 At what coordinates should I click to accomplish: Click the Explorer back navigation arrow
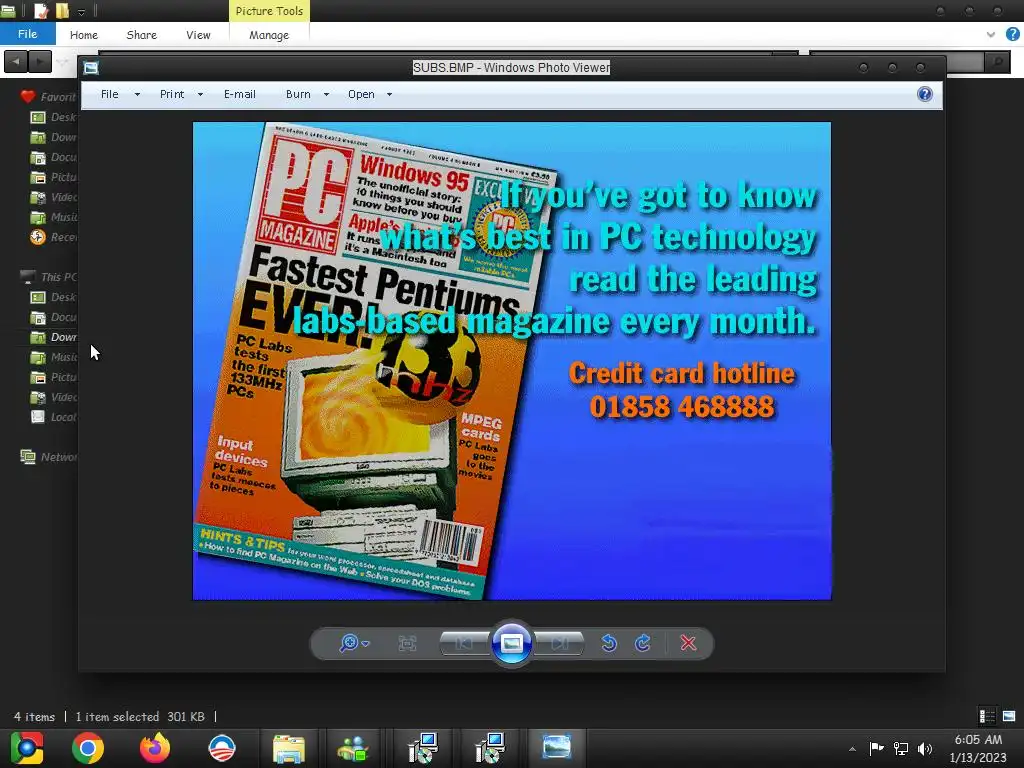[16, 61]
